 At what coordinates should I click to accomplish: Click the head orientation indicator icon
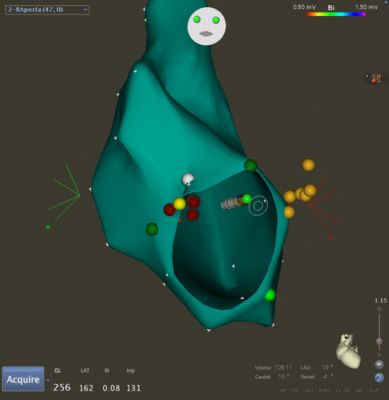[x=206, y=26]
